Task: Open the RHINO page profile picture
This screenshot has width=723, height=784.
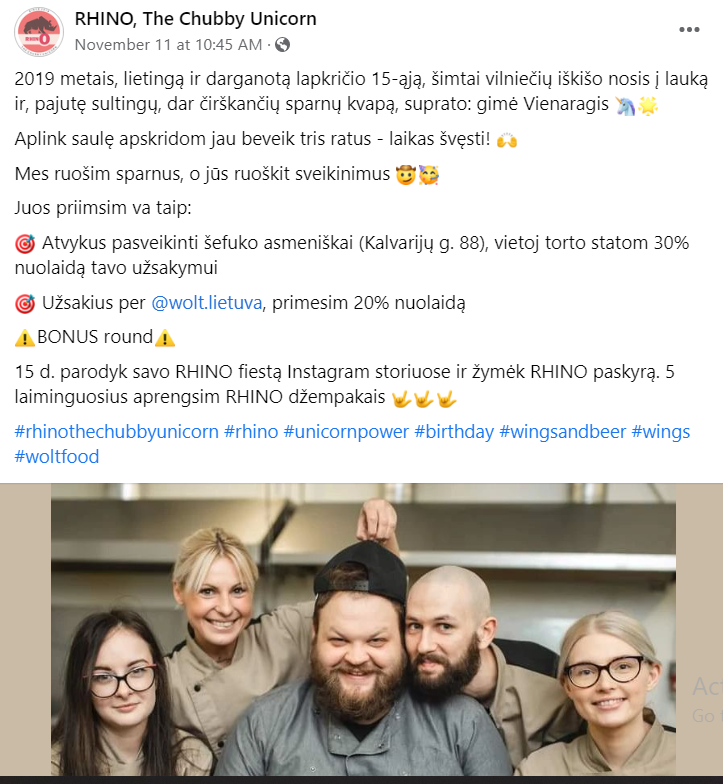Action: 38,32
